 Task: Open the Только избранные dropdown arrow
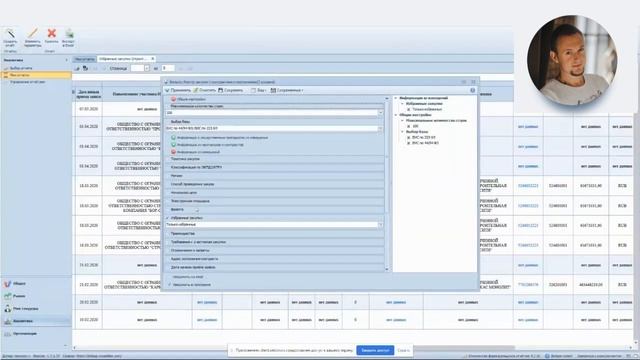(380, 225)
